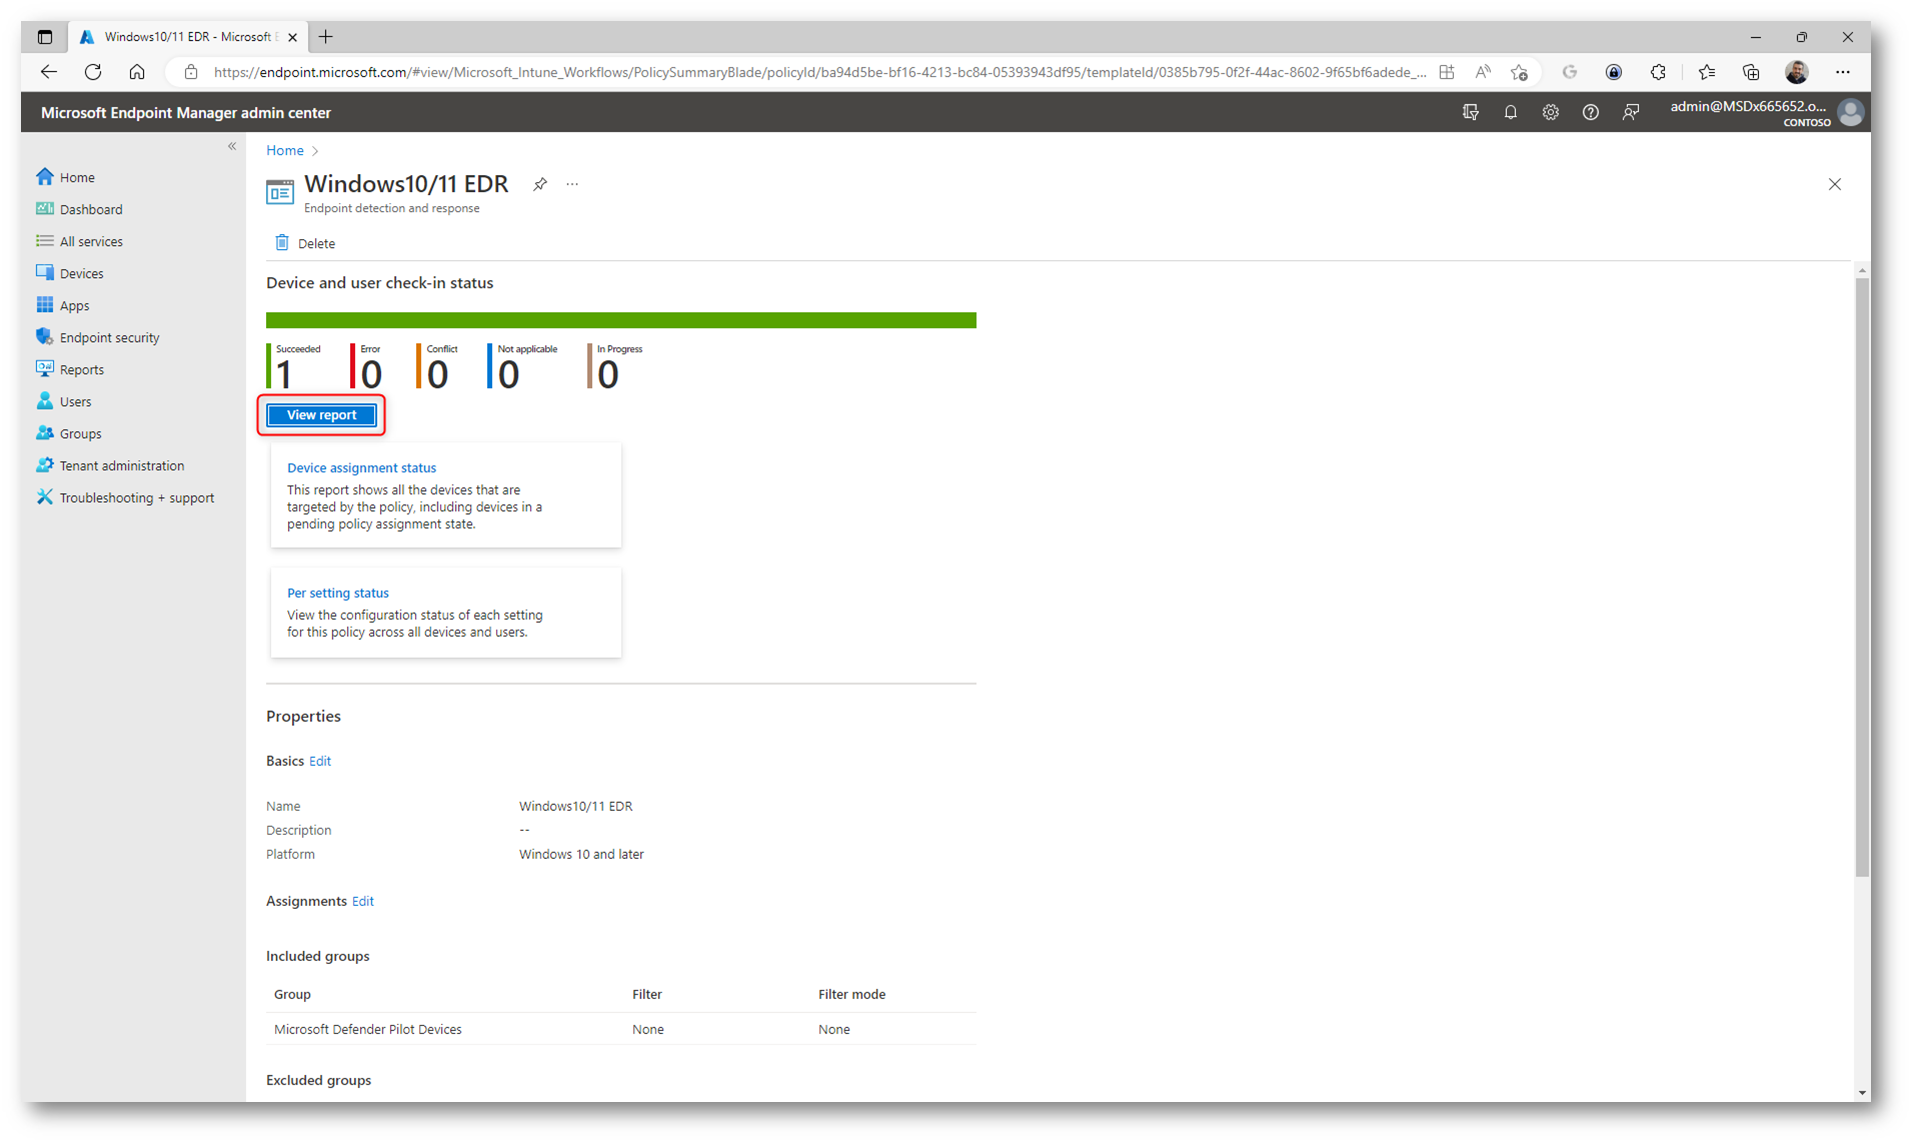Close the Windows10/11 EDR browser tab
Screen dimensions: 1913x1144
292,37
